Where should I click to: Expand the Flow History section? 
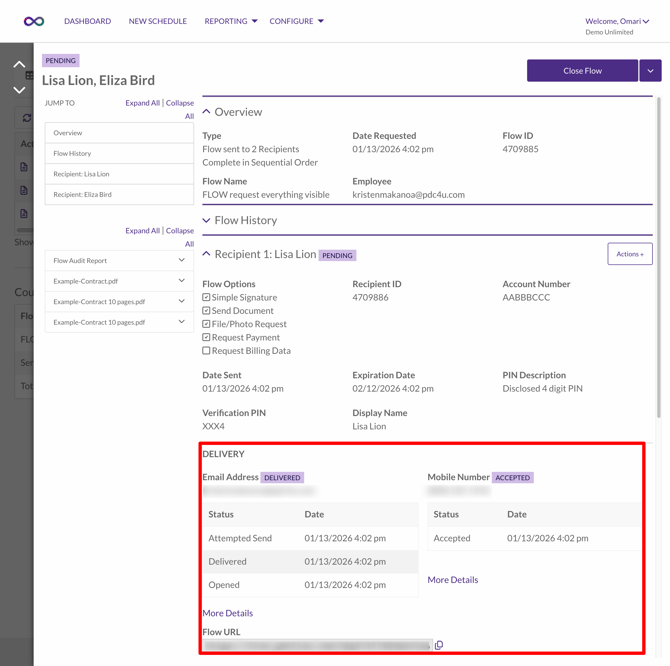[207, 220]
